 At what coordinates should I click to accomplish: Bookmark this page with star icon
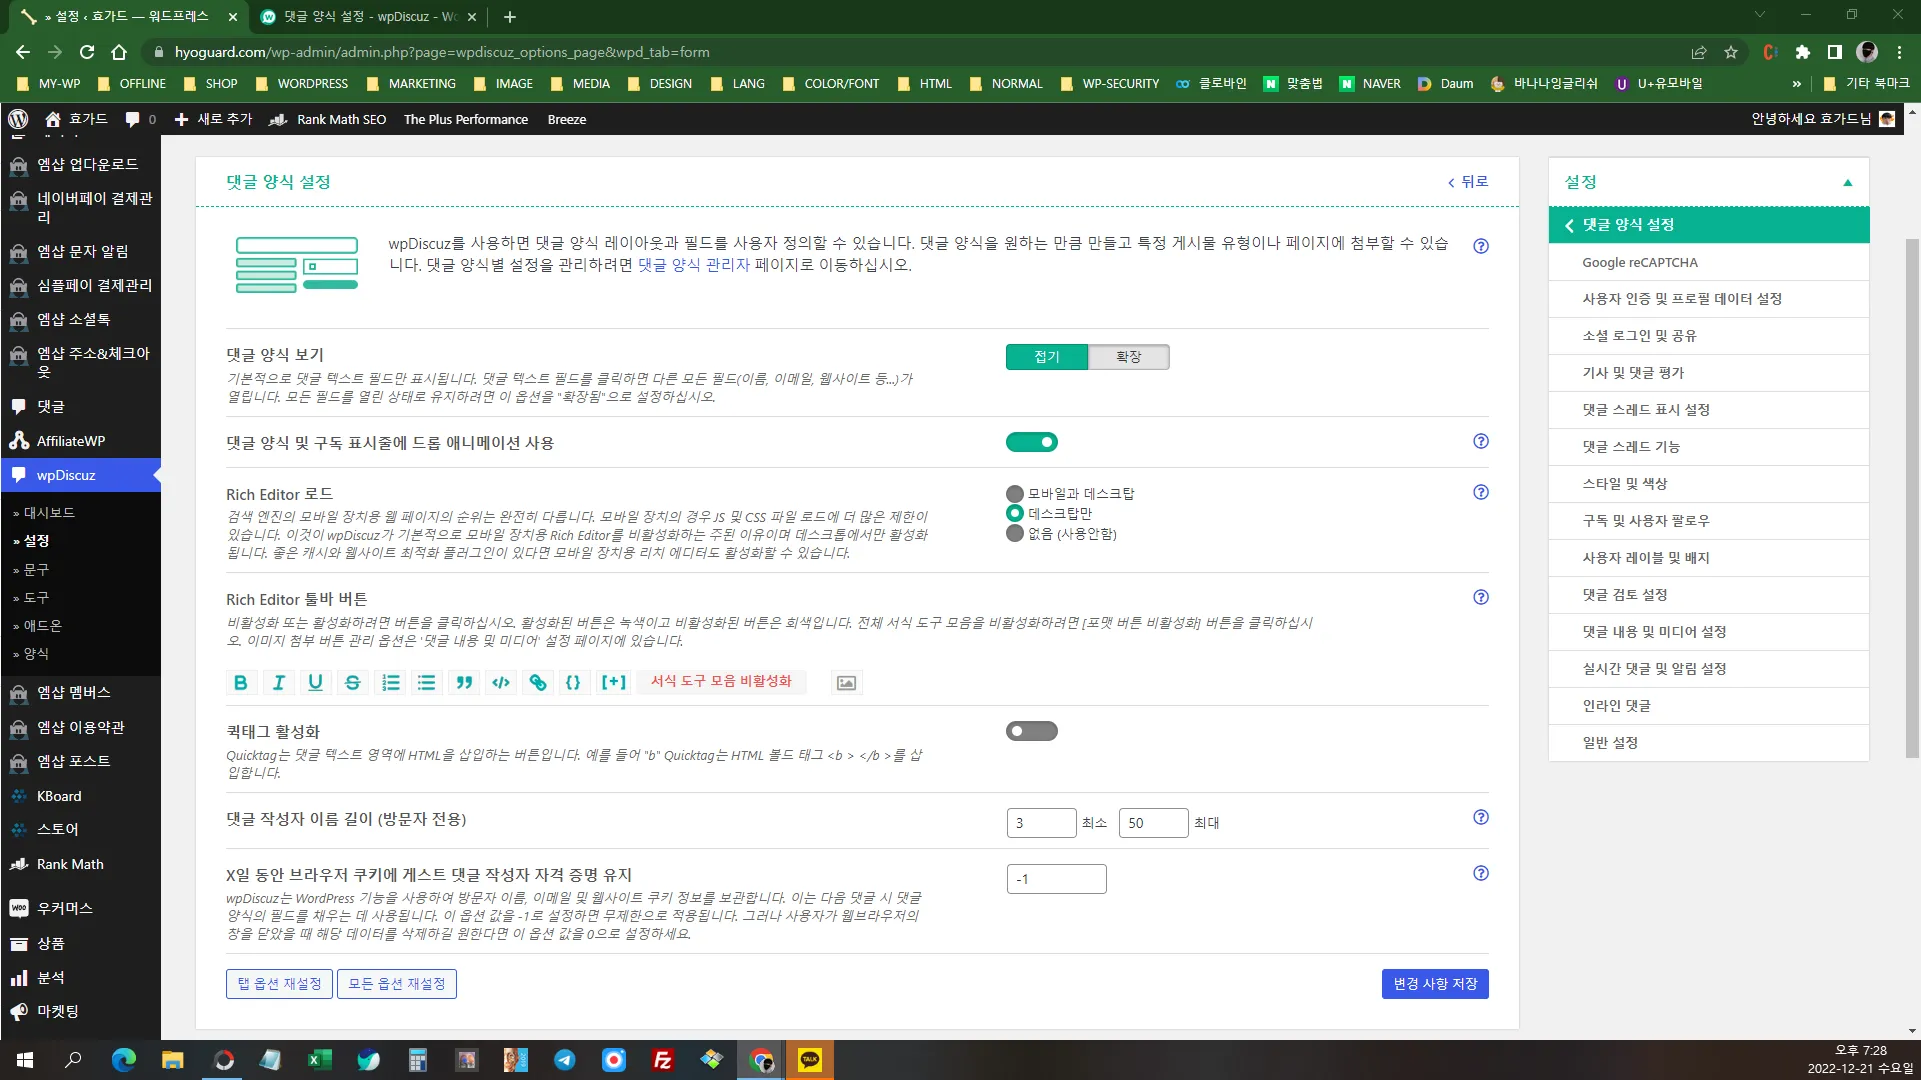(1731, 52)
